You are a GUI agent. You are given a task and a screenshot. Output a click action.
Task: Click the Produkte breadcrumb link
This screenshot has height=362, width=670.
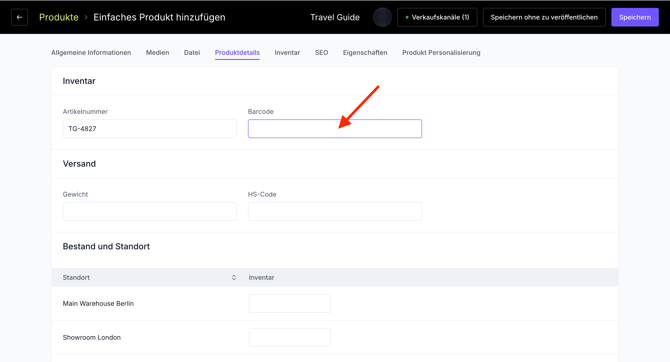click(59, 18)
